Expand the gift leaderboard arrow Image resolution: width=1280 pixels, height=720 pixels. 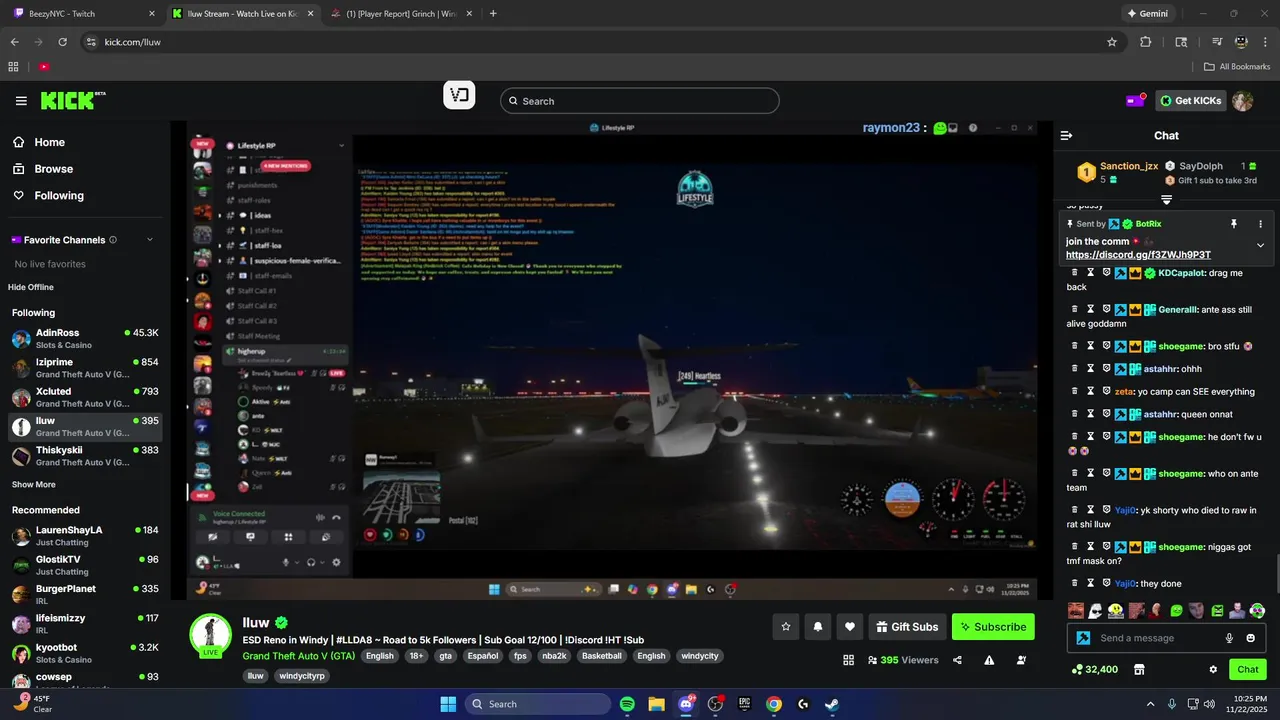coord(1166,200)
